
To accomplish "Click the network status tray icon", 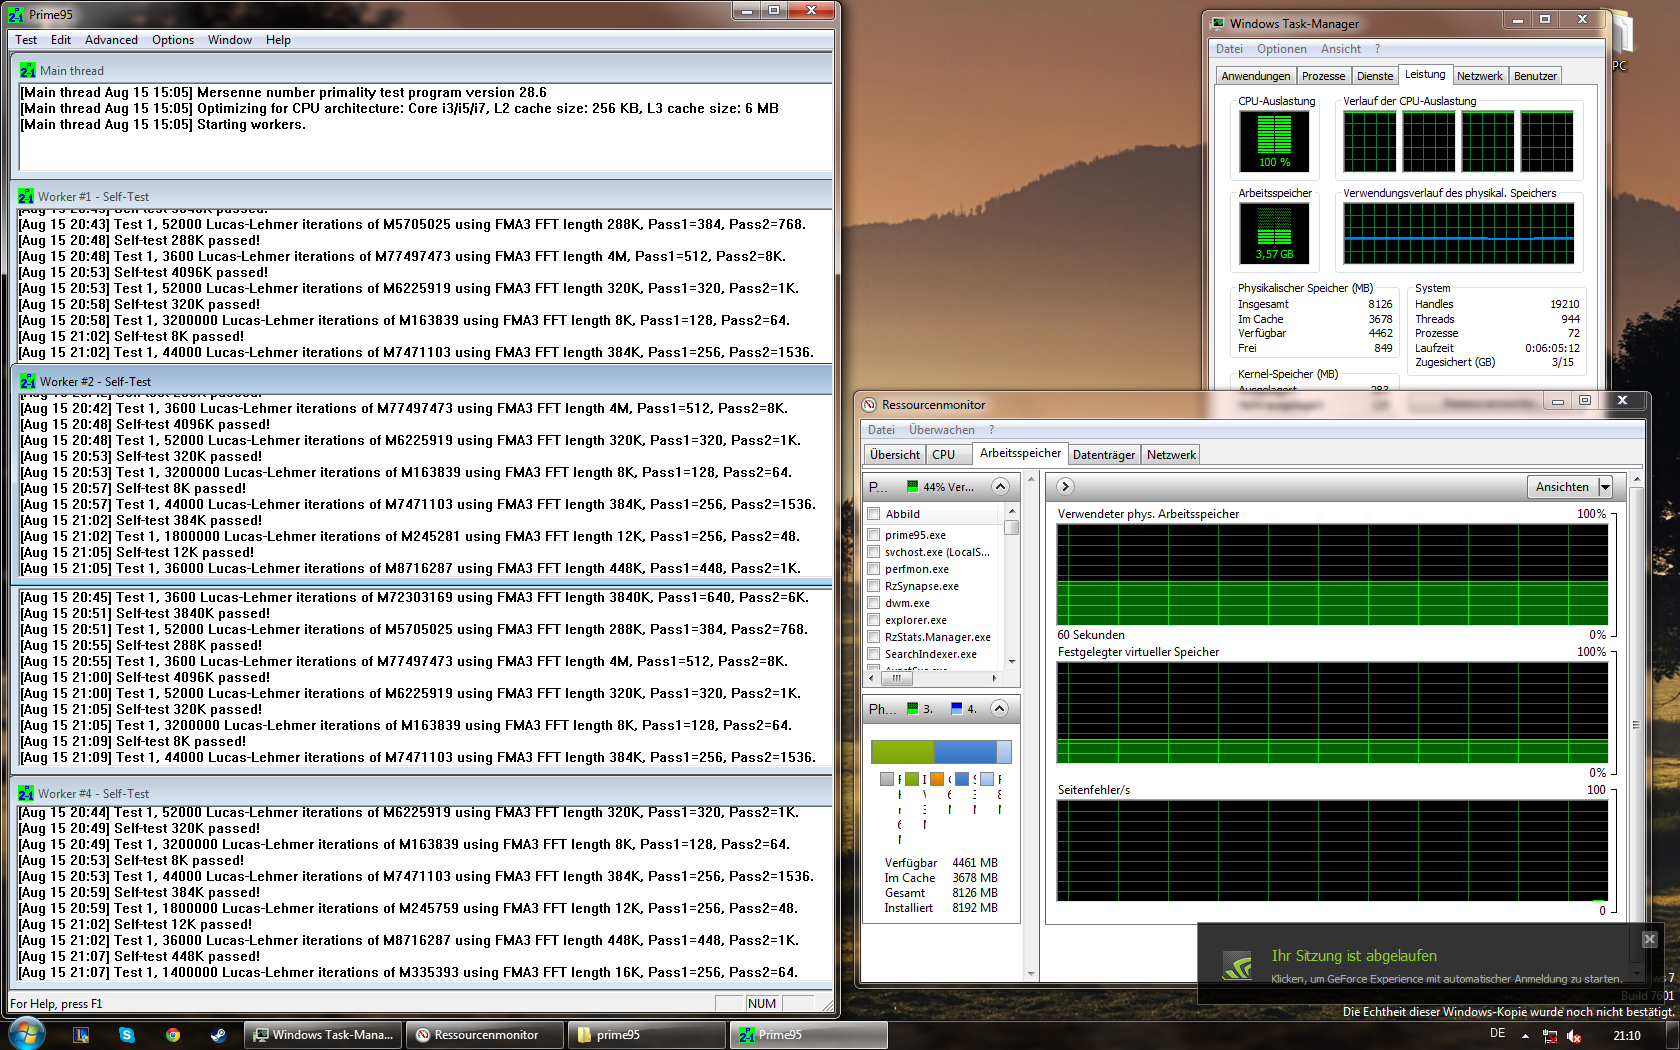I will [1550, 1036].
